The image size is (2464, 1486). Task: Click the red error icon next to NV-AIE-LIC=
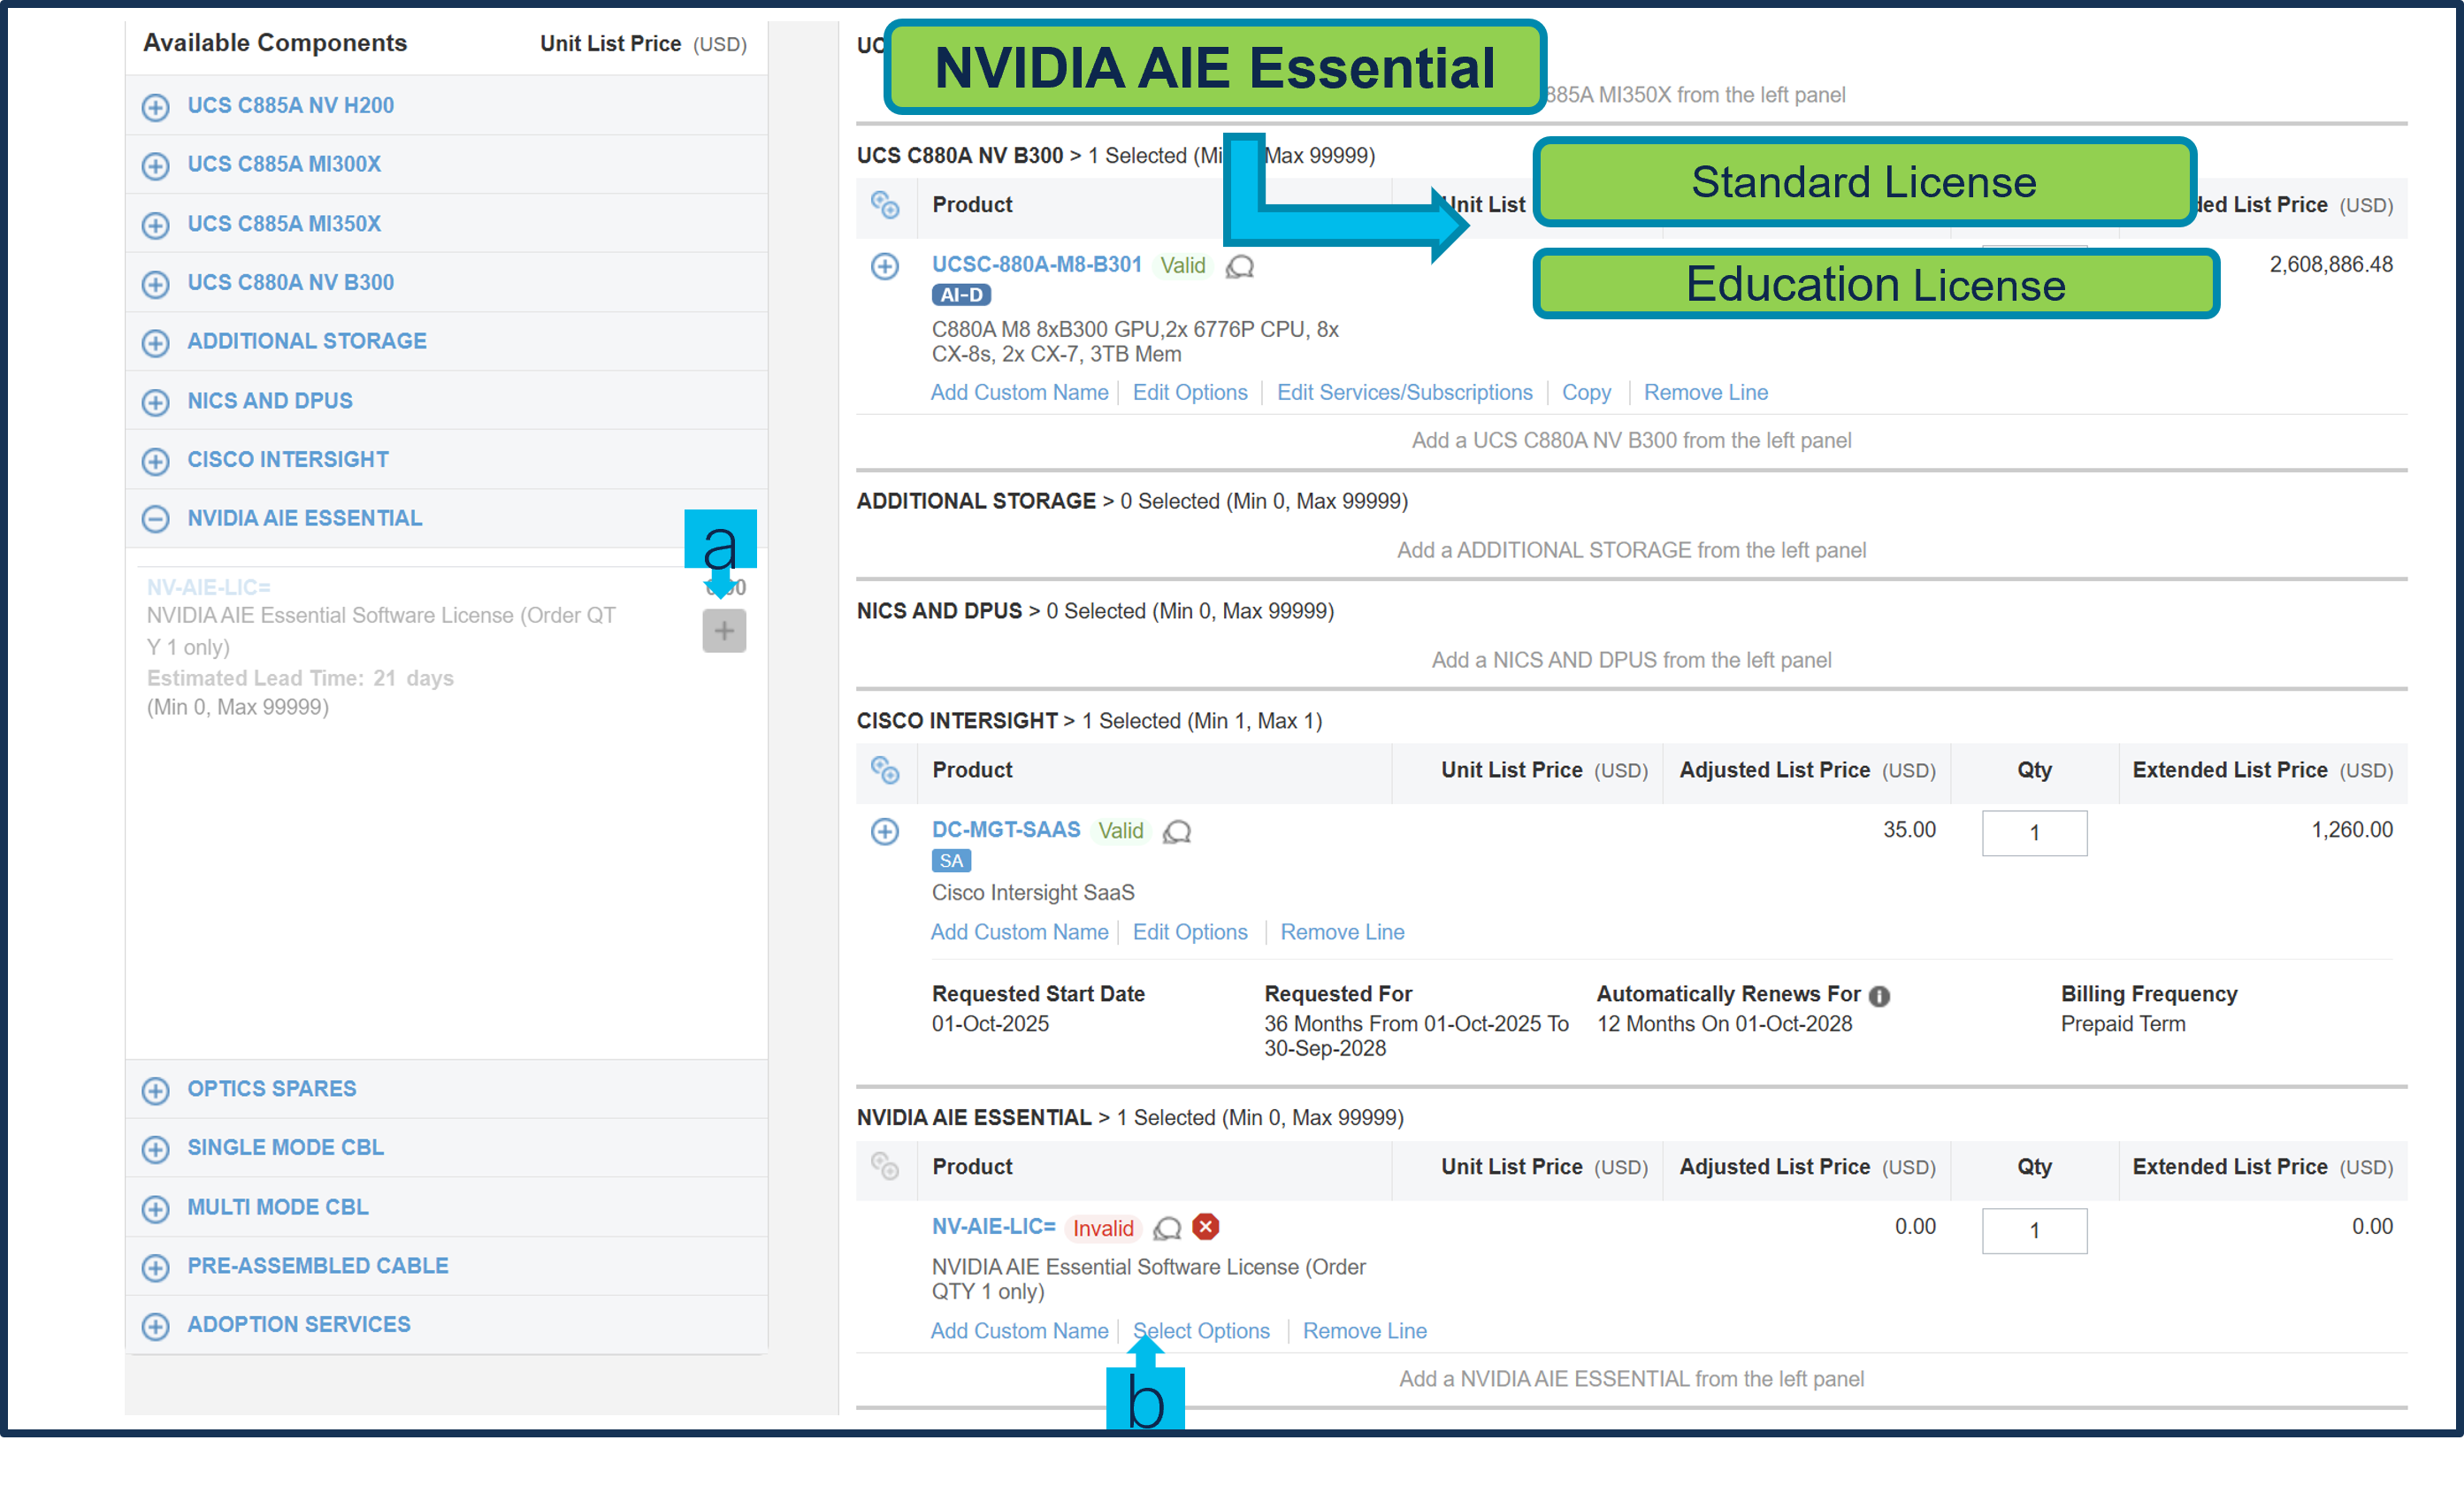[1206, 1227]
